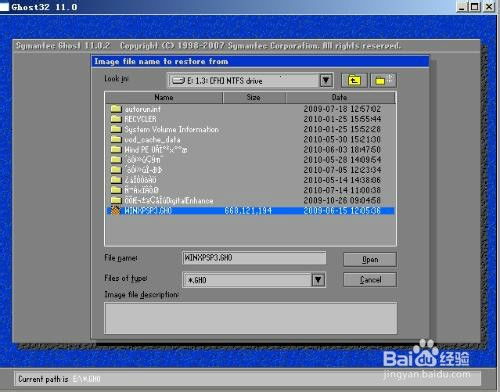Screen dimensions: 500x392
Task: Click the Image file description text area
Action: 251,318
